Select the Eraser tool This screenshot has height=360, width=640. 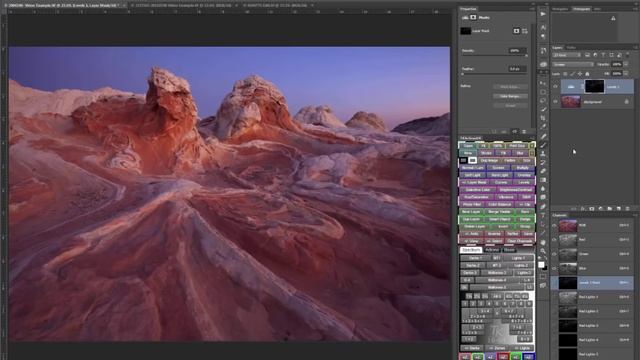543,171
